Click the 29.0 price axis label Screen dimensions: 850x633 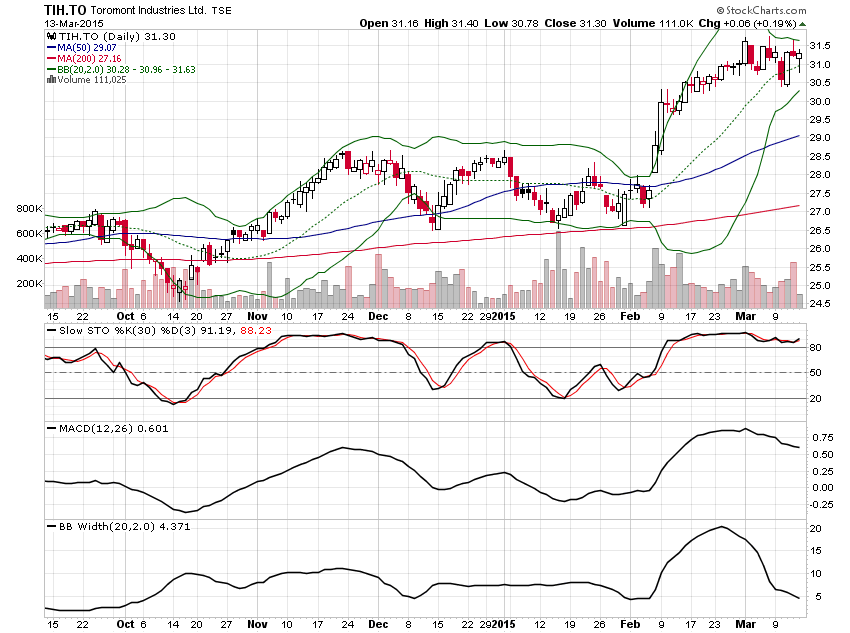pos(820,138)
